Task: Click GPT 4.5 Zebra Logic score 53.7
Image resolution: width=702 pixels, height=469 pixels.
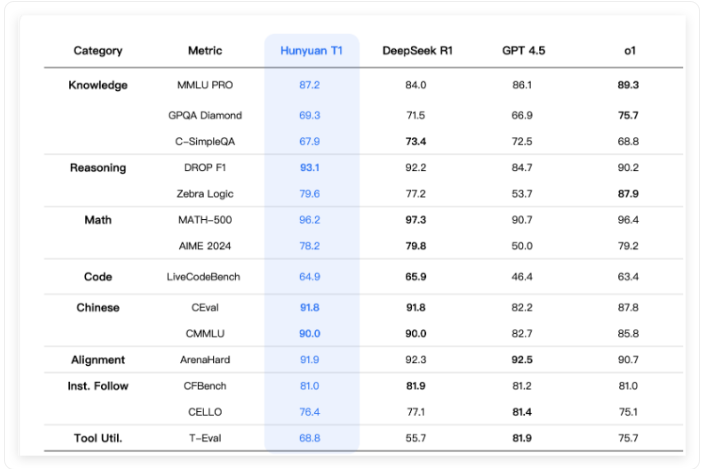Action: click(522, 194)
